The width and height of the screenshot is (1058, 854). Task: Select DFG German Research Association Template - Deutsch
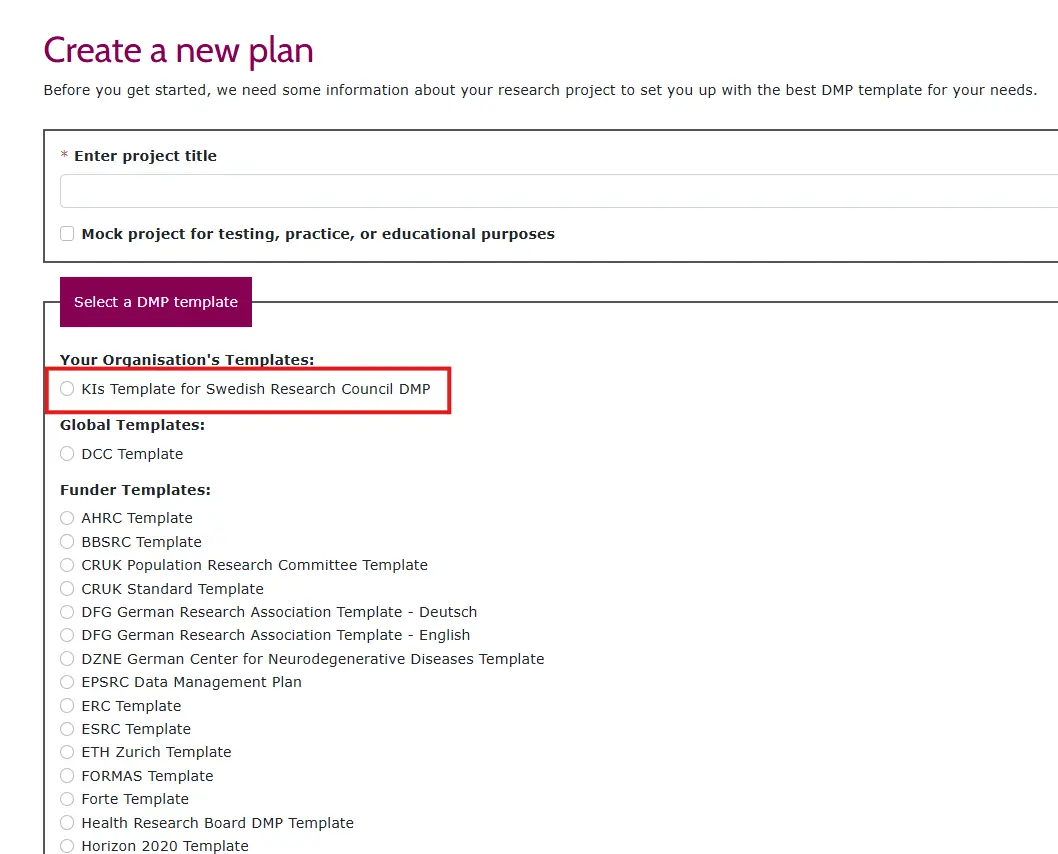(x=67, y=612)
